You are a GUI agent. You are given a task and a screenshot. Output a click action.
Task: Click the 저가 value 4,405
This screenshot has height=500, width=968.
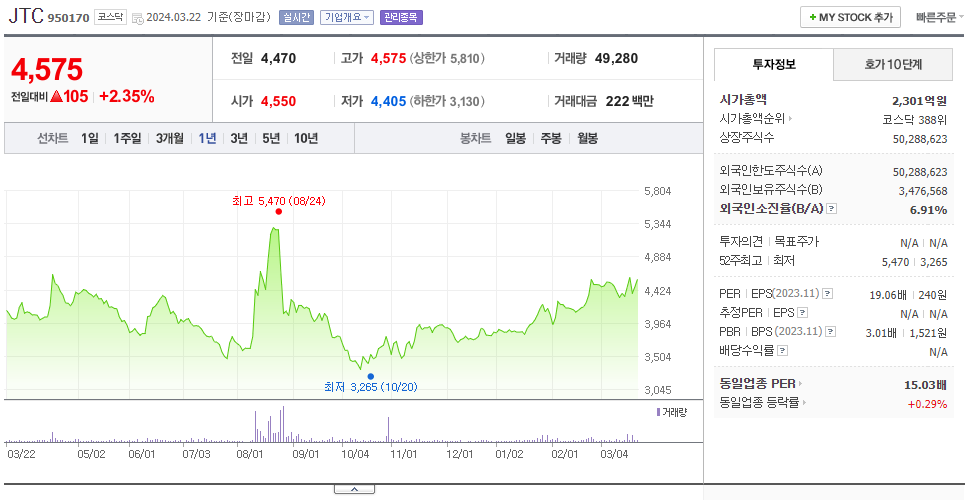pyautogui.click(x=388, y=101)
